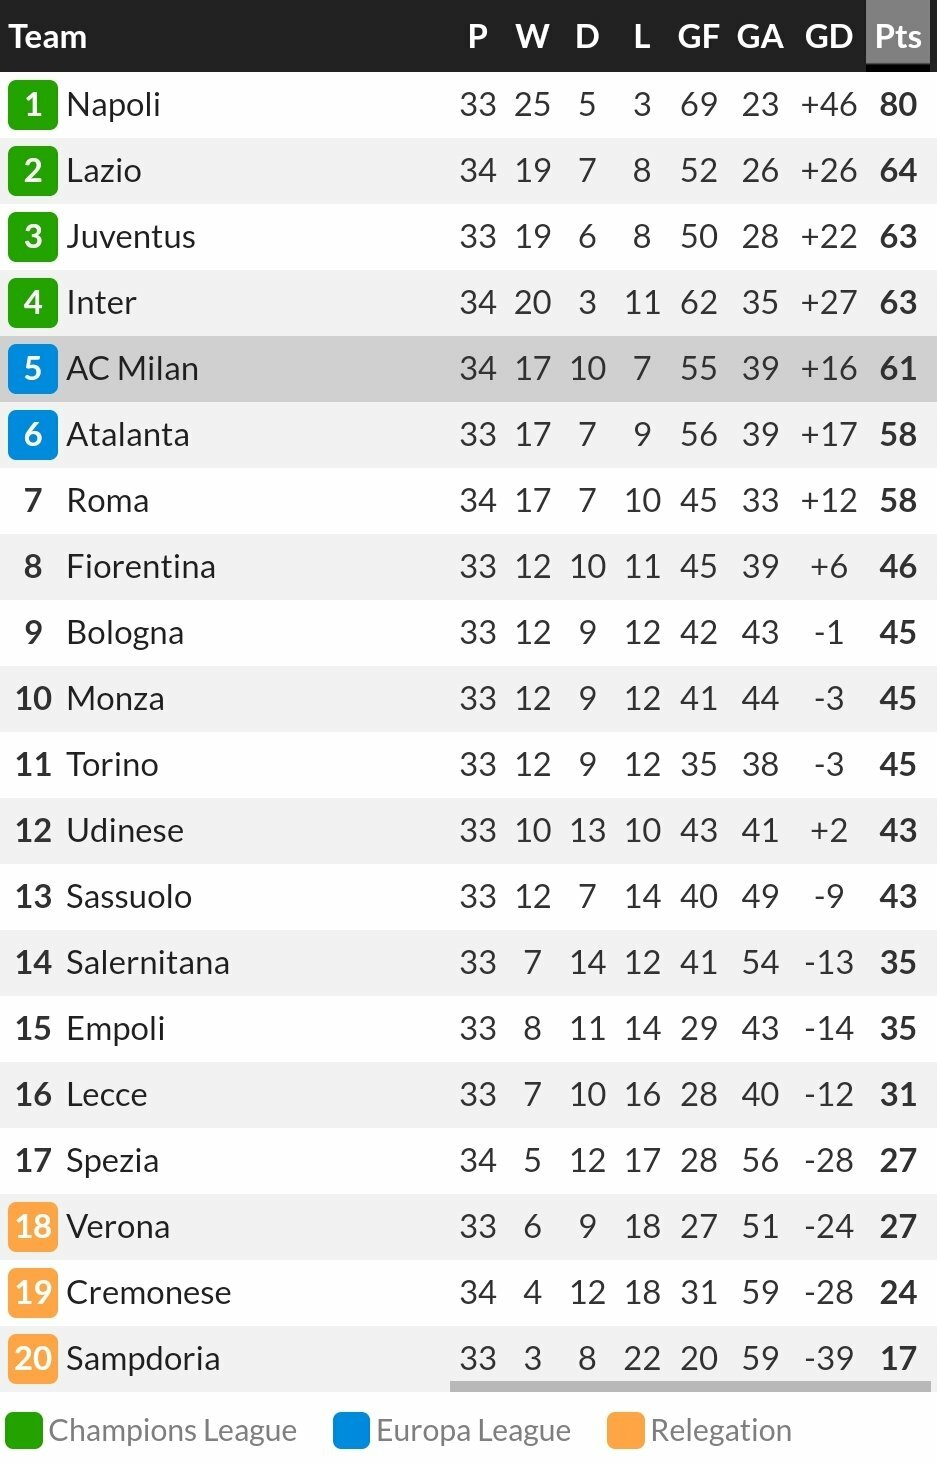This screenshot has height=1464, width=937.
Task: Click AC Milan's blue position 5 badge
Action: coord(33,368)
